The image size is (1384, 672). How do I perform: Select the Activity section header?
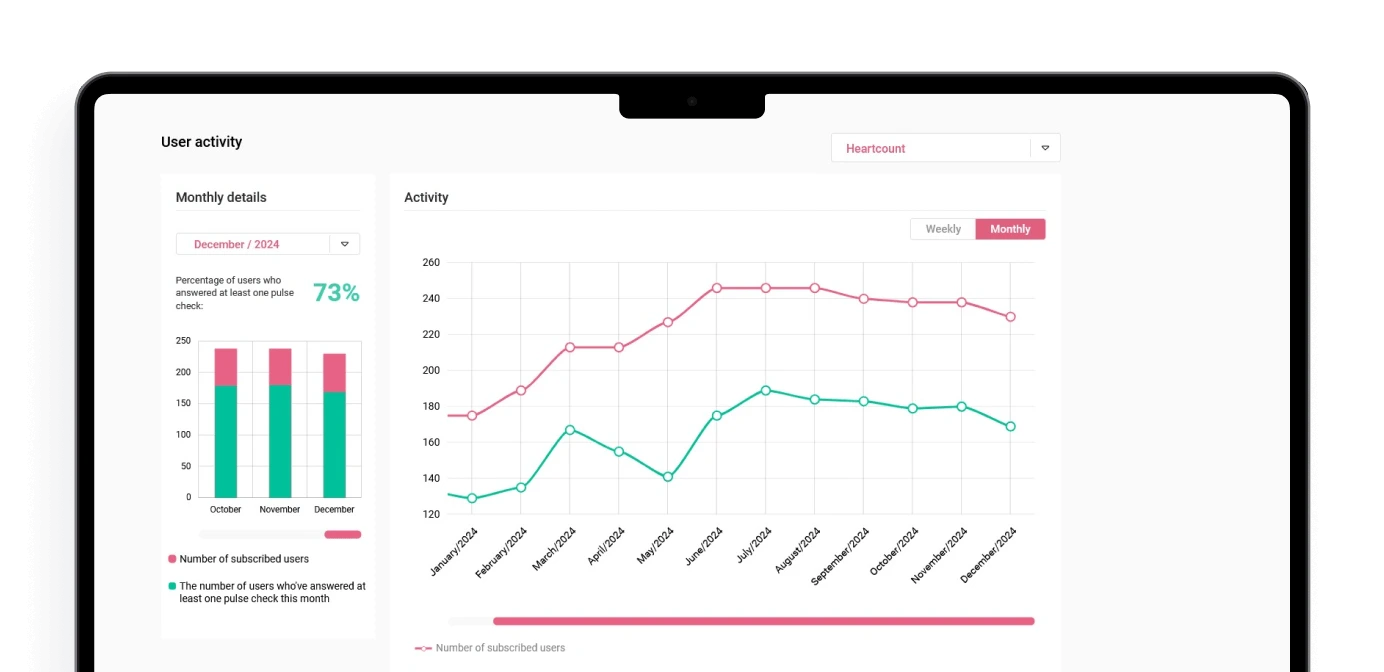[427, 197]
